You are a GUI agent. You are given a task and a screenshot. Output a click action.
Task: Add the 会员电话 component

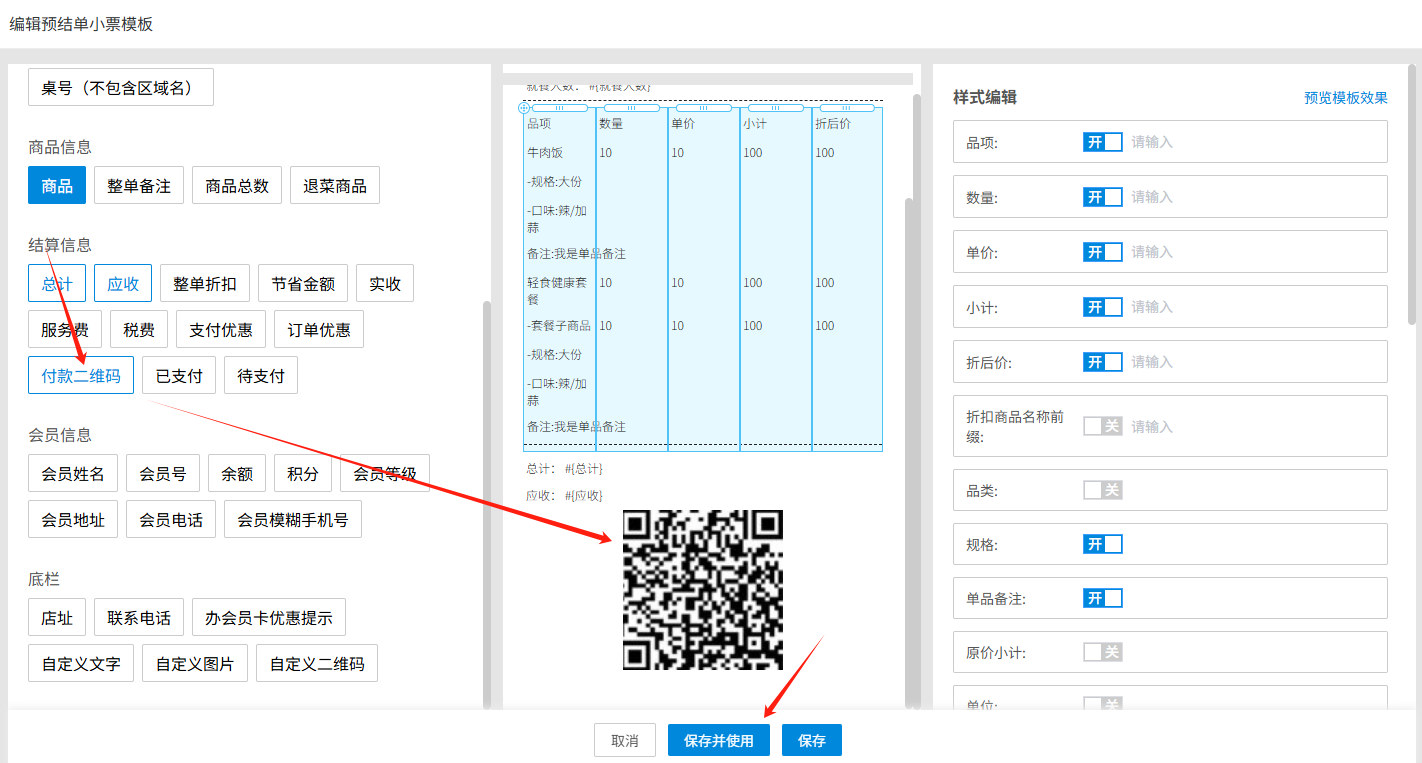[x=171, y=520]
